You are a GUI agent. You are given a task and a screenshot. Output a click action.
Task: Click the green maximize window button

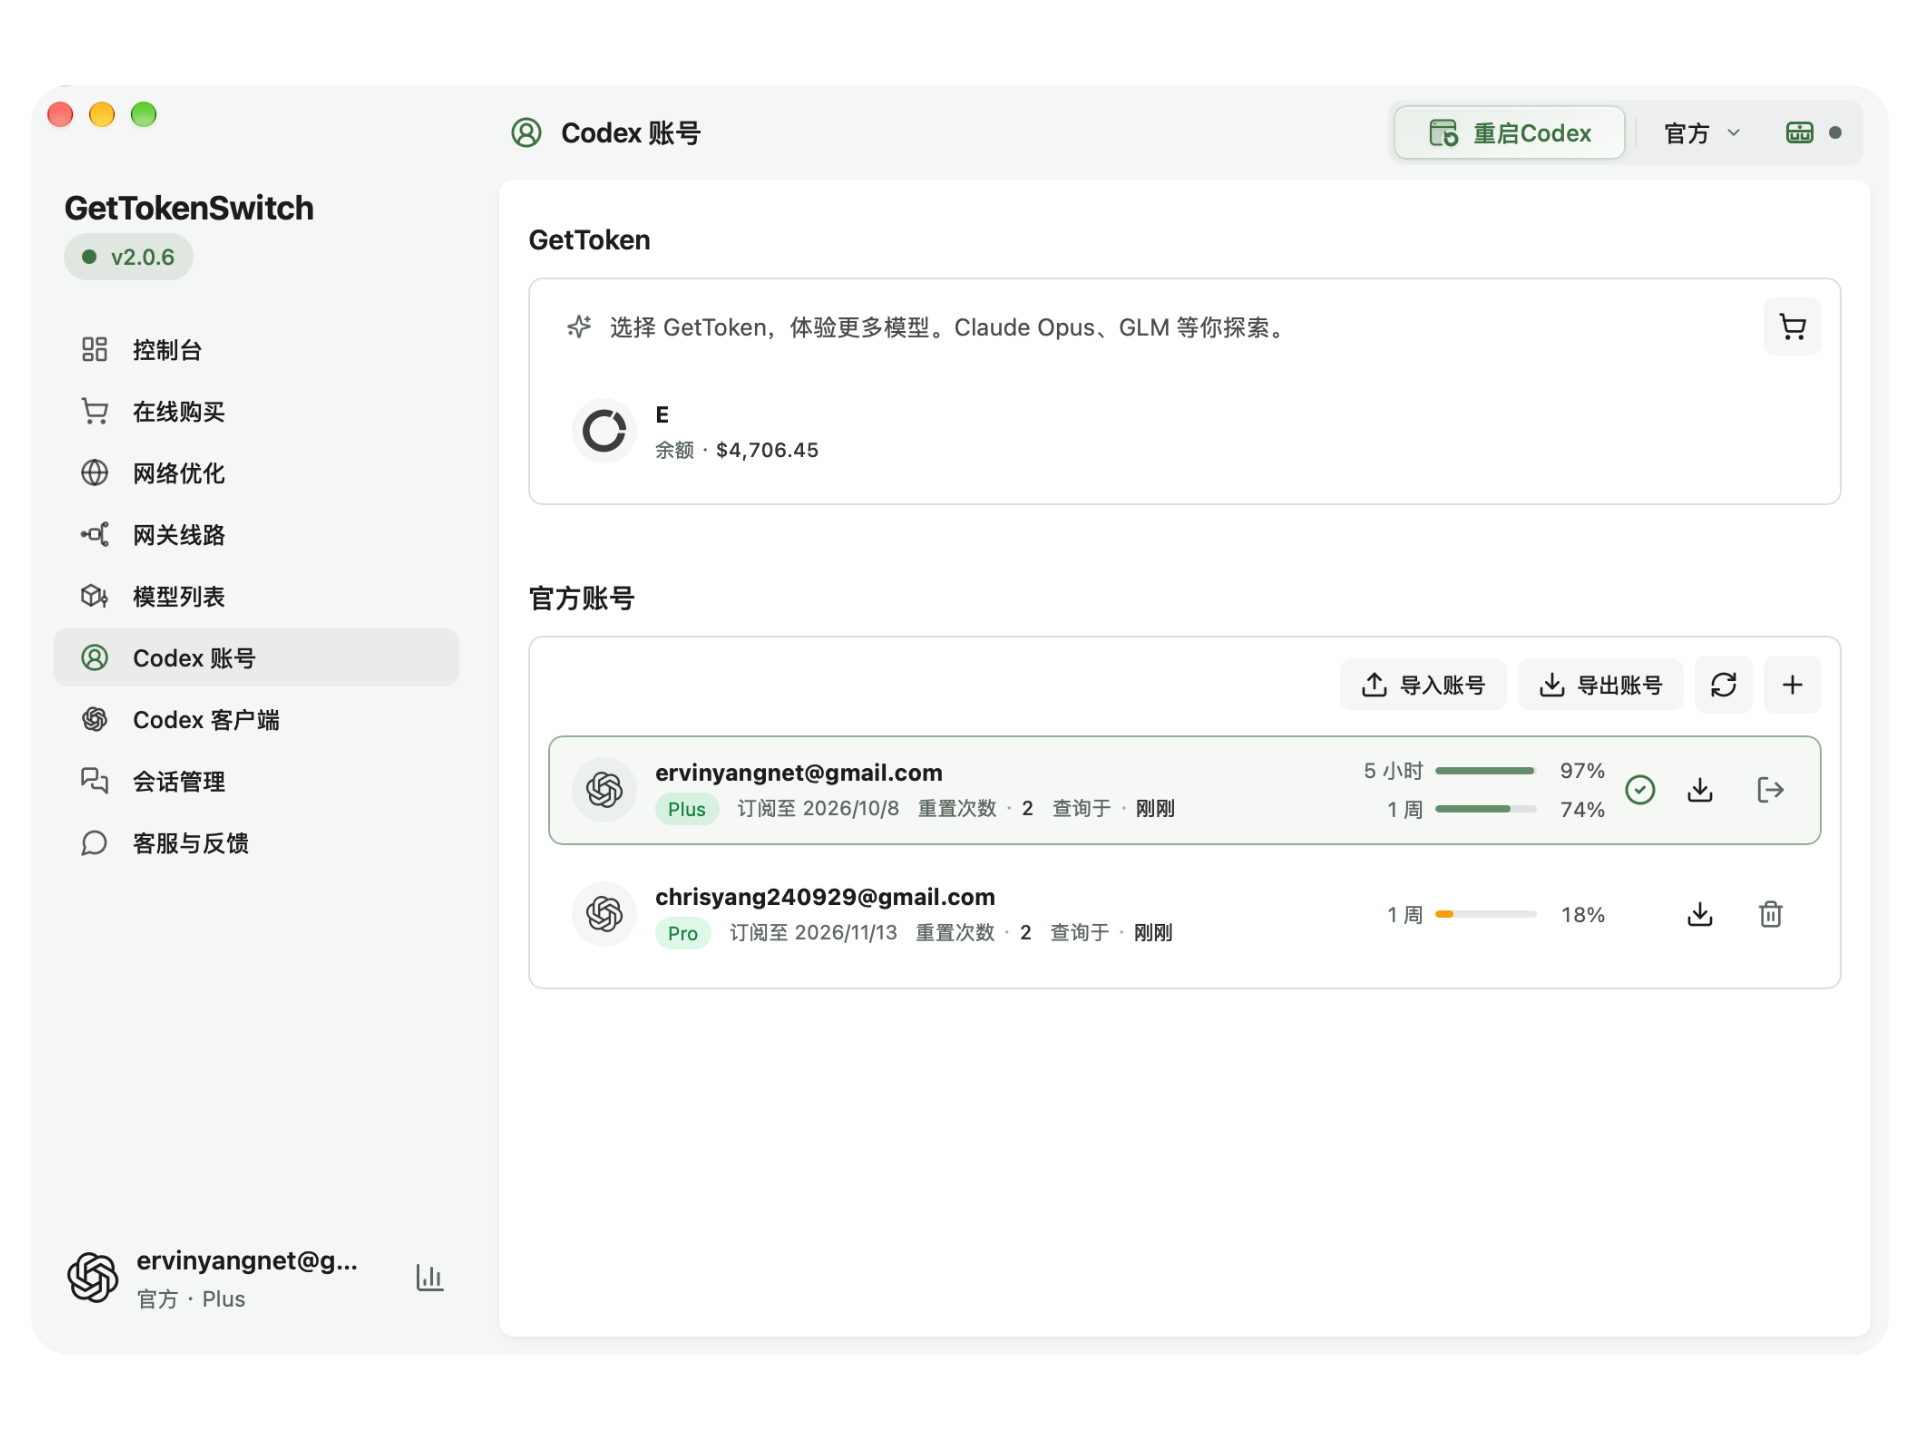click(144, 114)
